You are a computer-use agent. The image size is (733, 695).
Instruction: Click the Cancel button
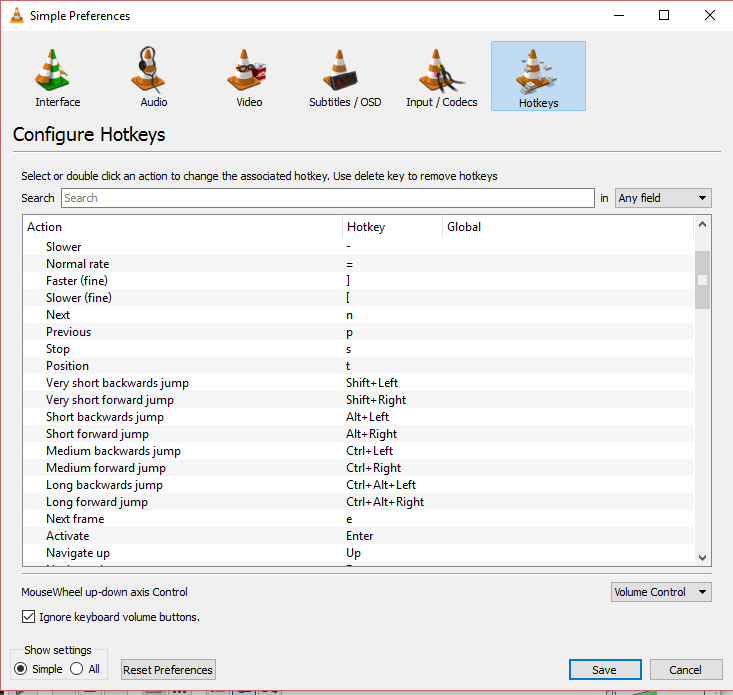click(686, 670)
